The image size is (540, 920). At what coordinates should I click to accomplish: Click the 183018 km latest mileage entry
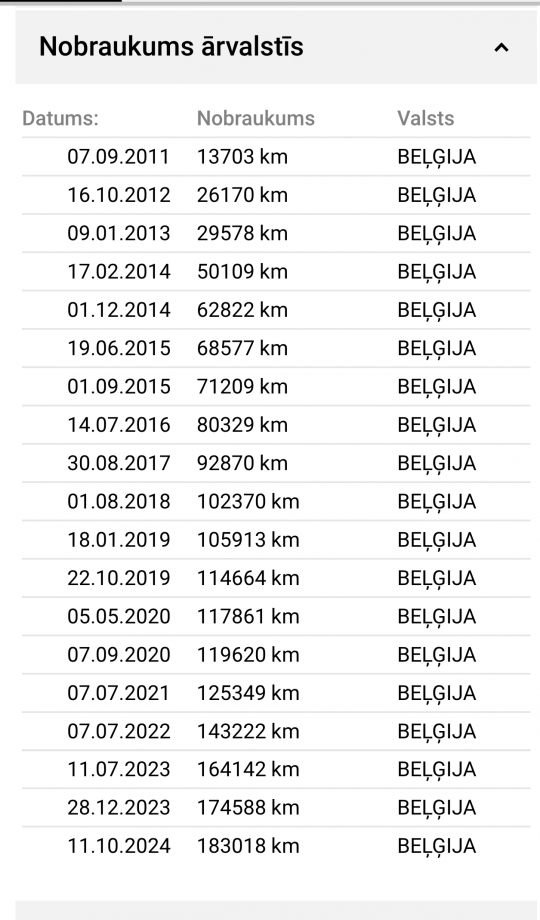(x=248, y=845)
